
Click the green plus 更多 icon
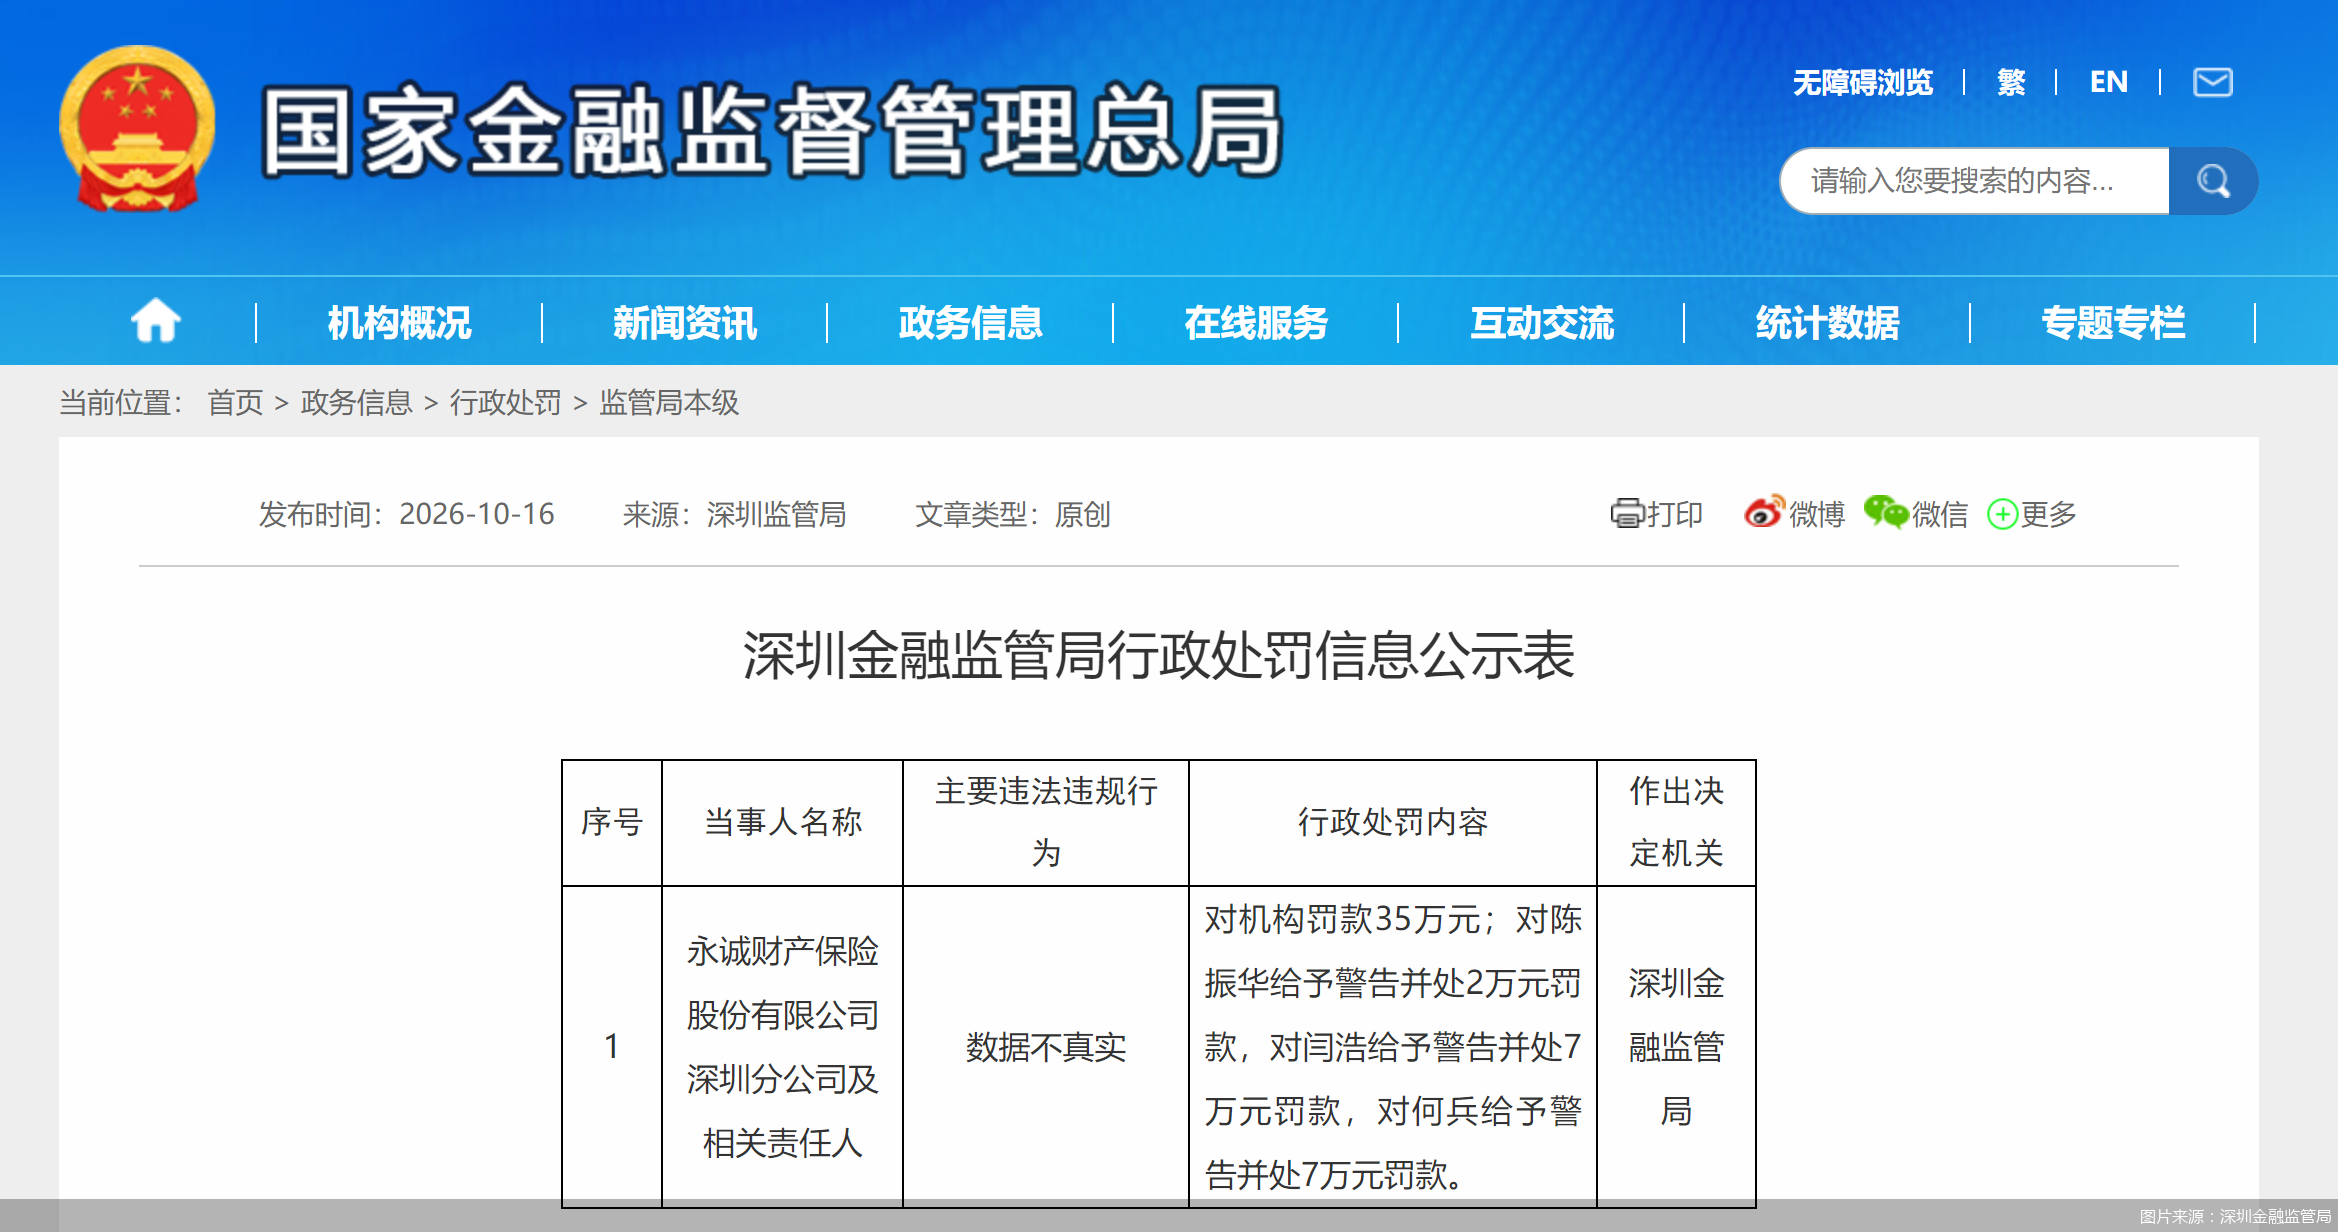tap(2002, 514)
